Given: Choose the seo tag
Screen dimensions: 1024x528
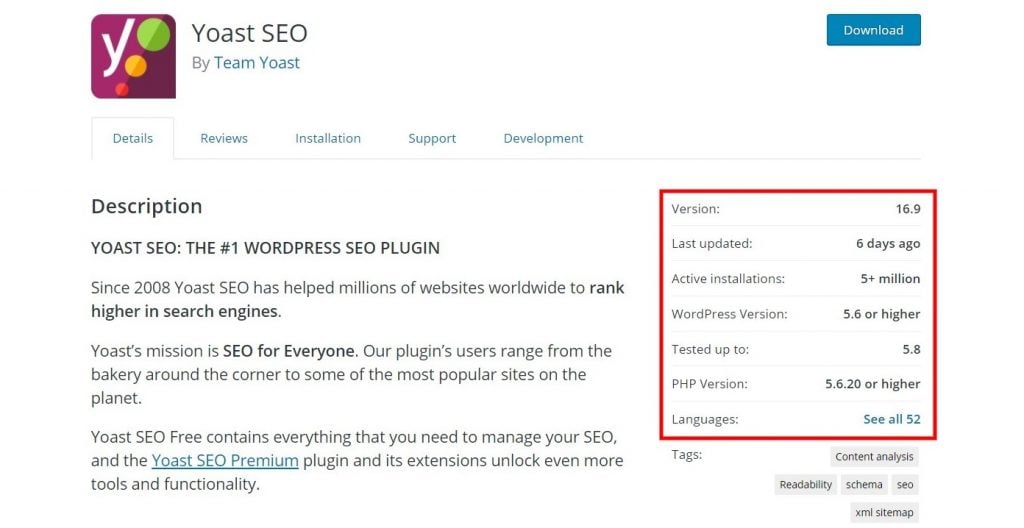Looking at the screenshot, I should (x=905, y=485).
